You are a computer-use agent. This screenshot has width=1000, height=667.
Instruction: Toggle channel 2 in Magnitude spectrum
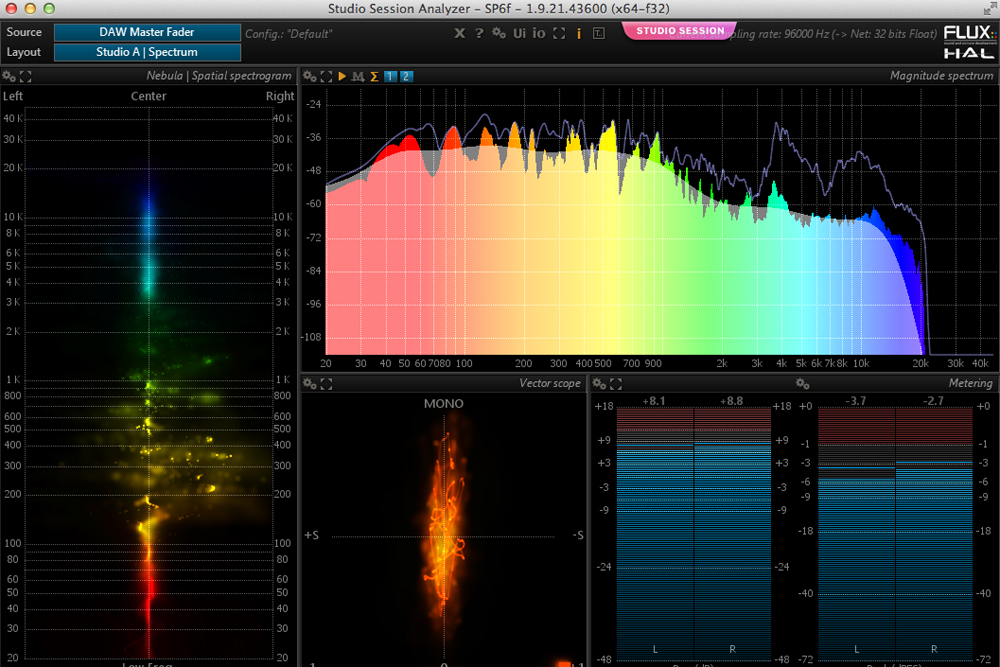(407, 76)
